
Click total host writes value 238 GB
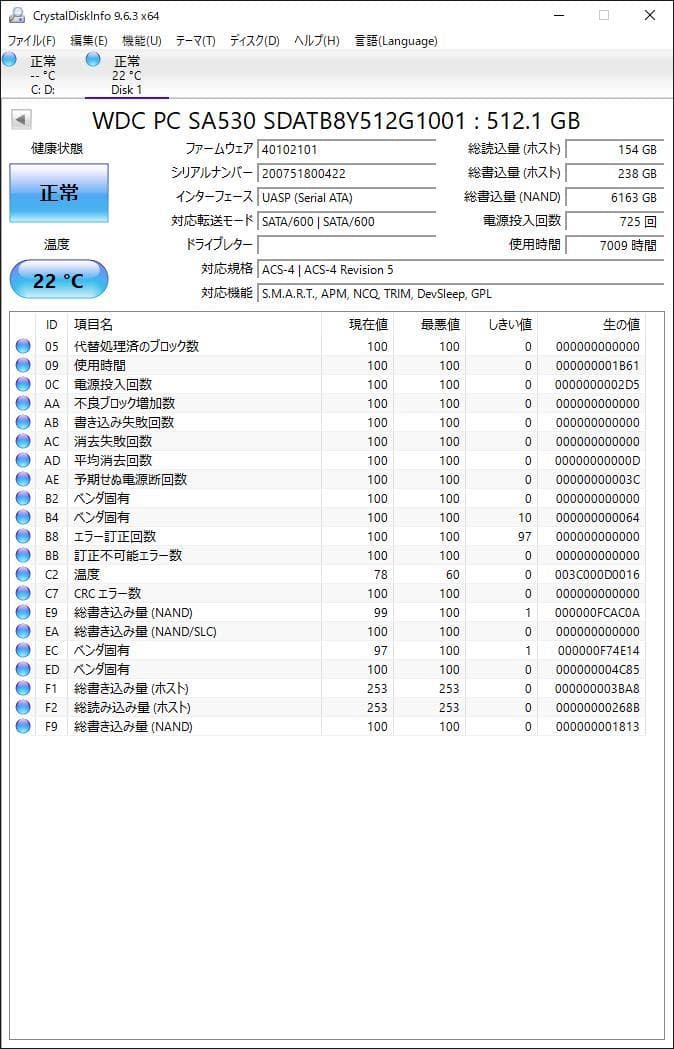pyautogui.click(x=615, y=173)
